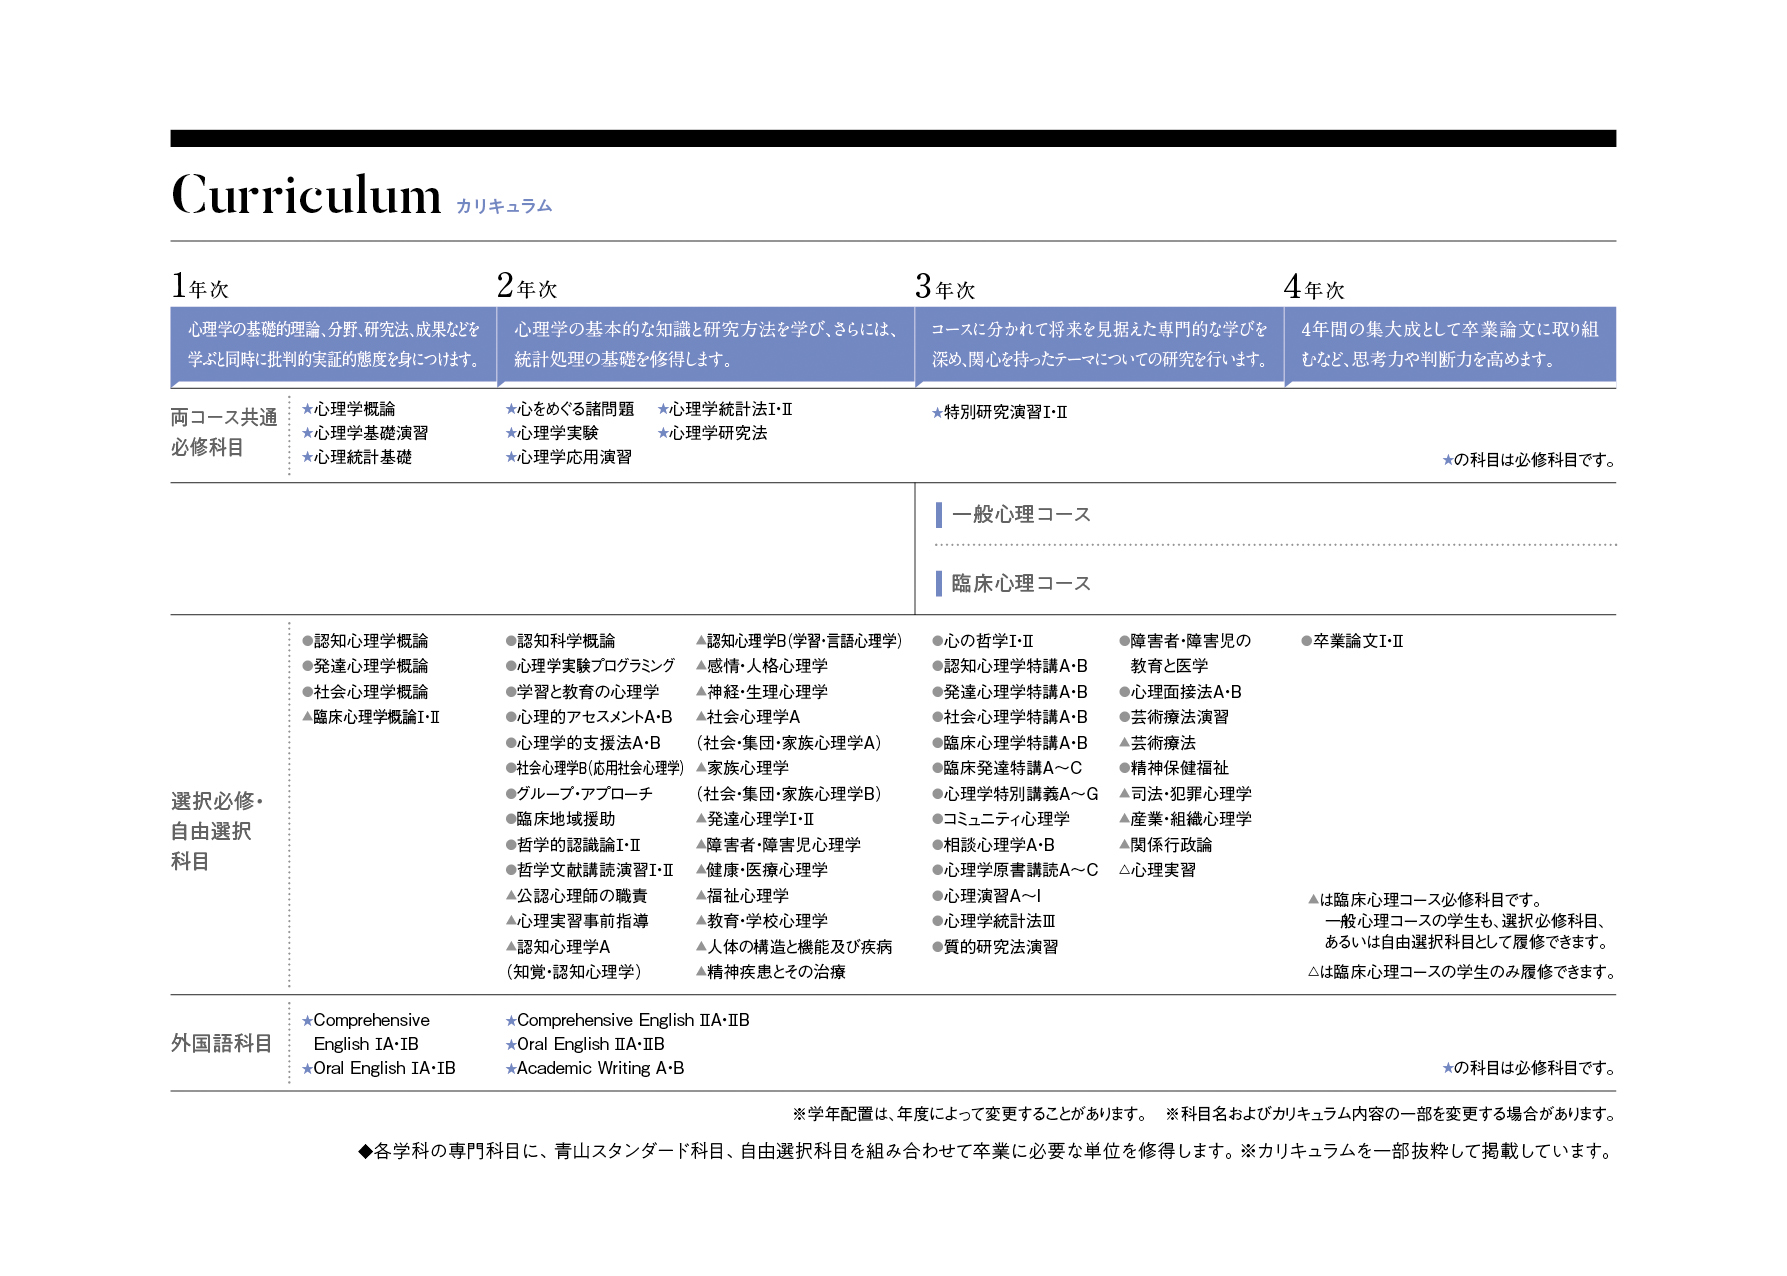Click 心理学的支援法A·B course

point(583,743)
